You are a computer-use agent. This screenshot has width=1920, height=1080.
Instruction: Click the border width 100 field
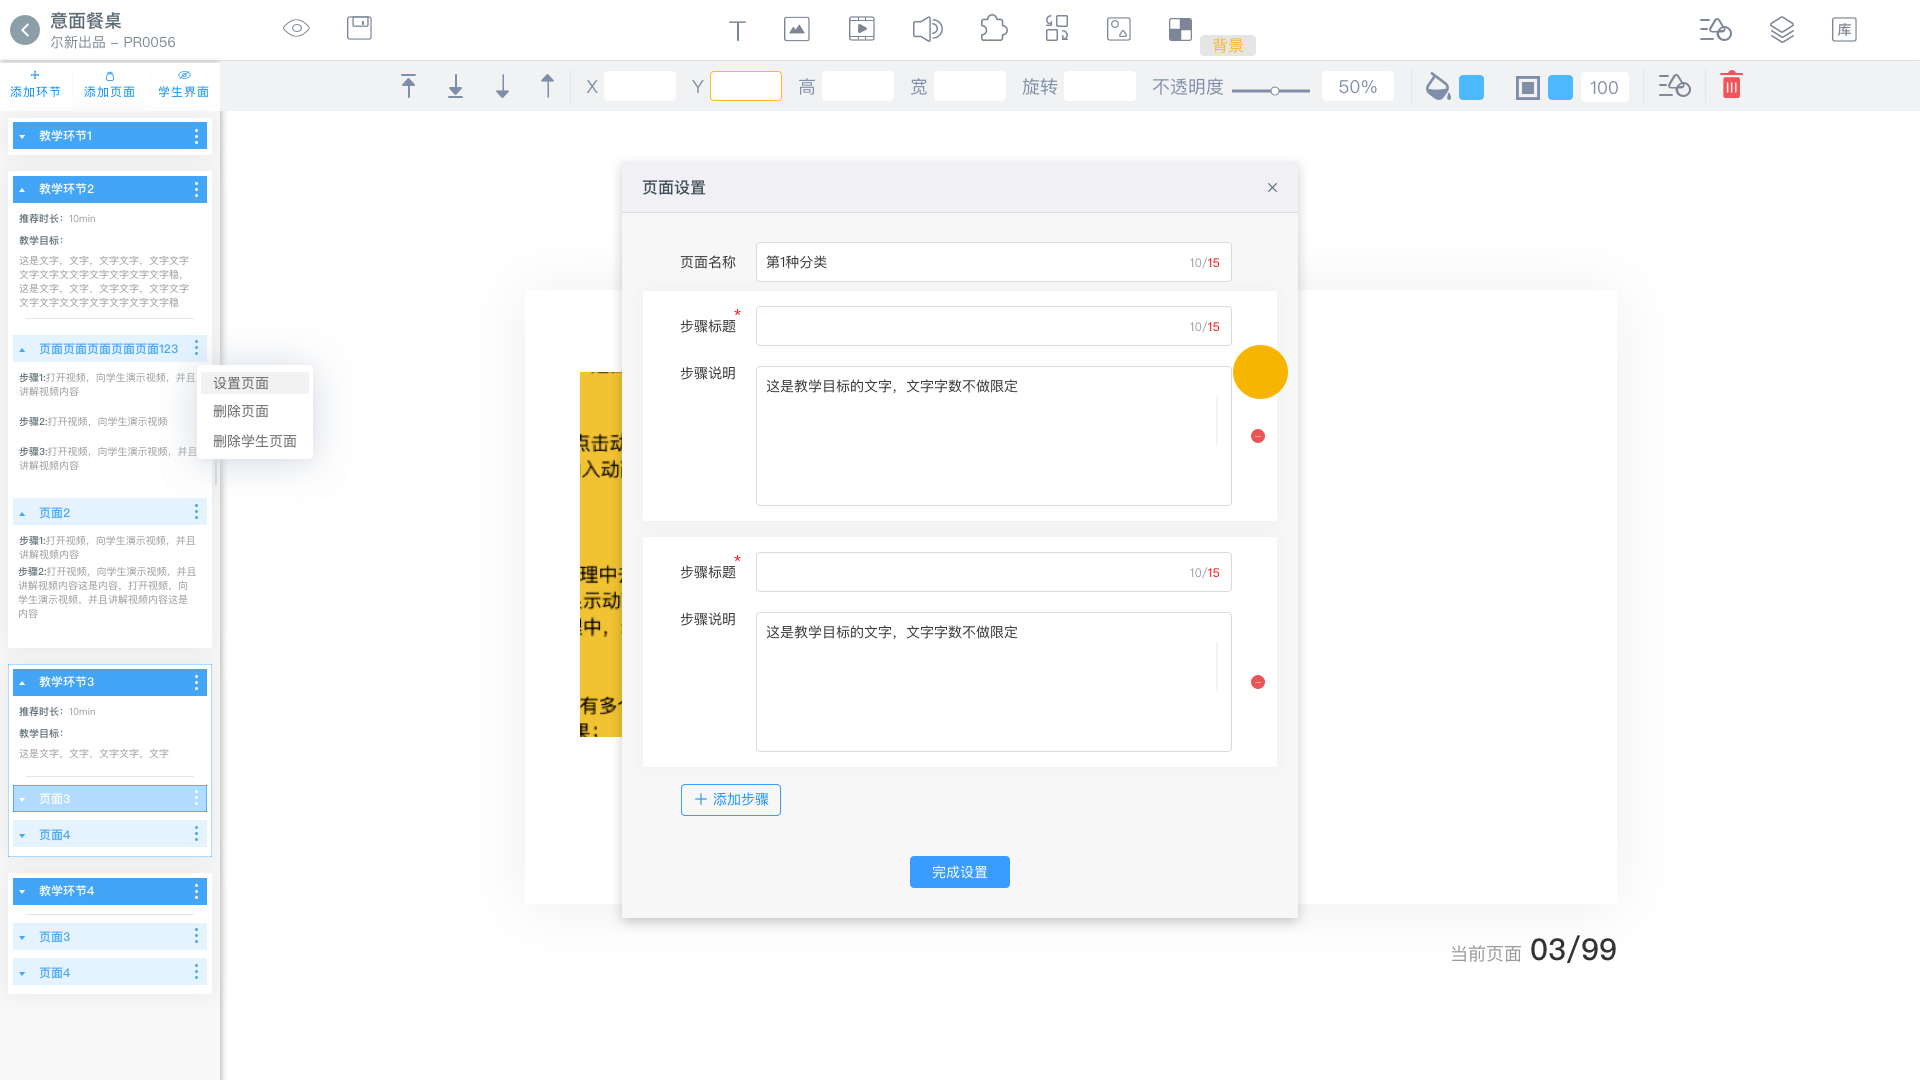[x=1604, y=88]
